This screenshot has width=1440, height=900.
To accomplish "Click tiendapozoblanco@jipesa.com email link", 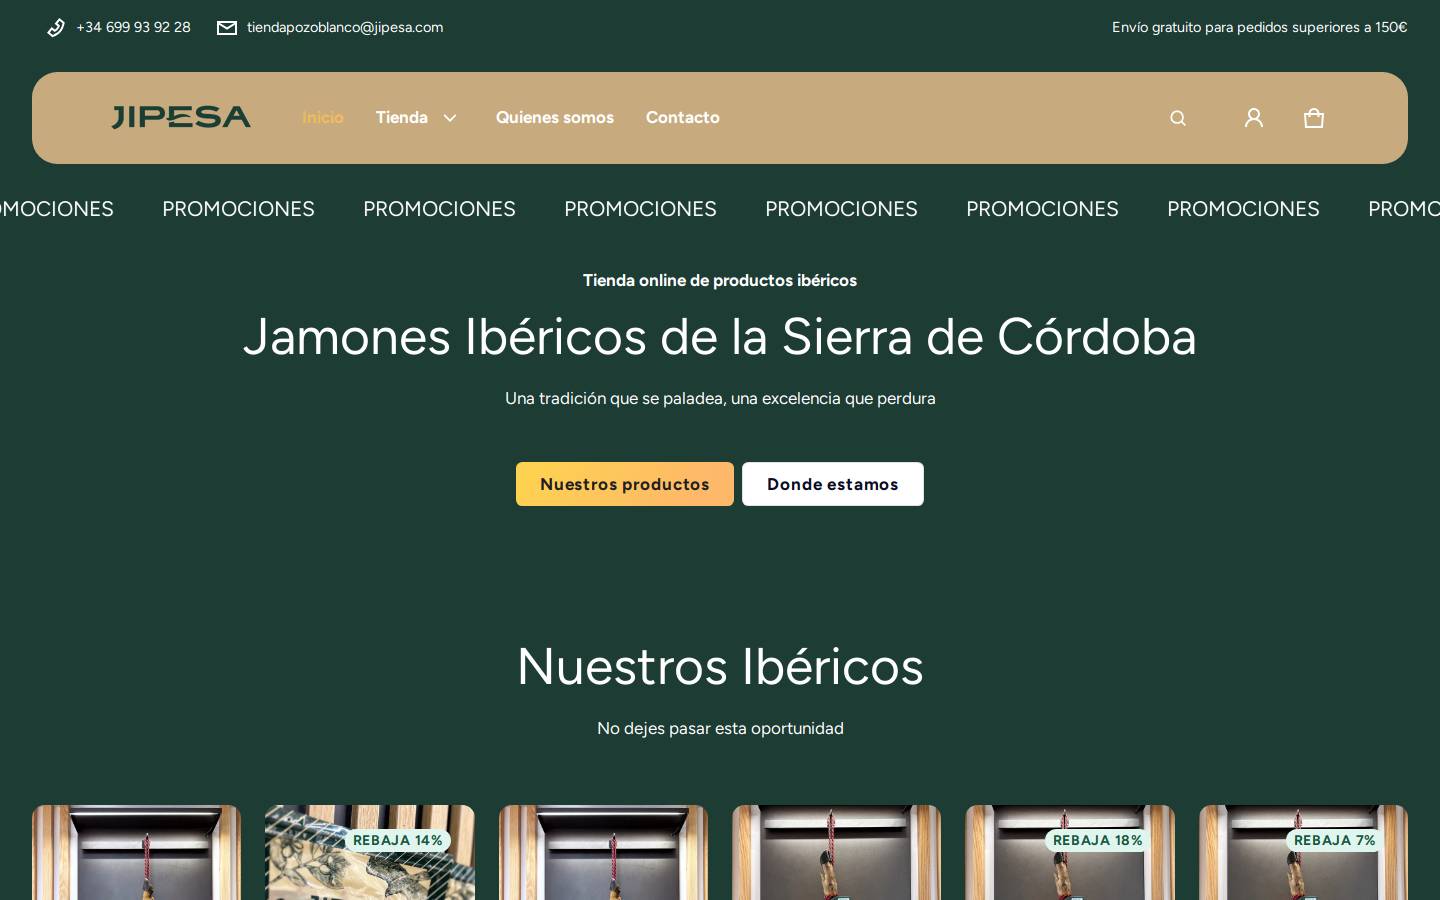I will point(345,27).
